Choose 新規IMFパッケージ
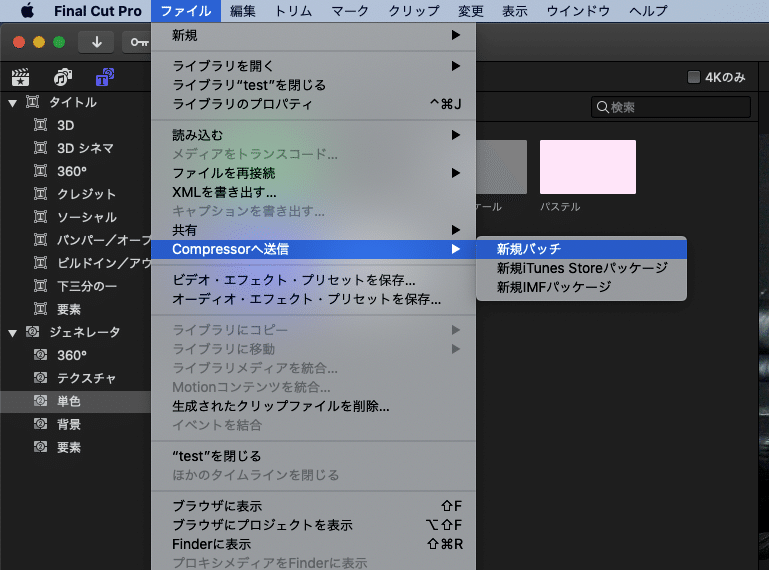 [x=581, y=287]
